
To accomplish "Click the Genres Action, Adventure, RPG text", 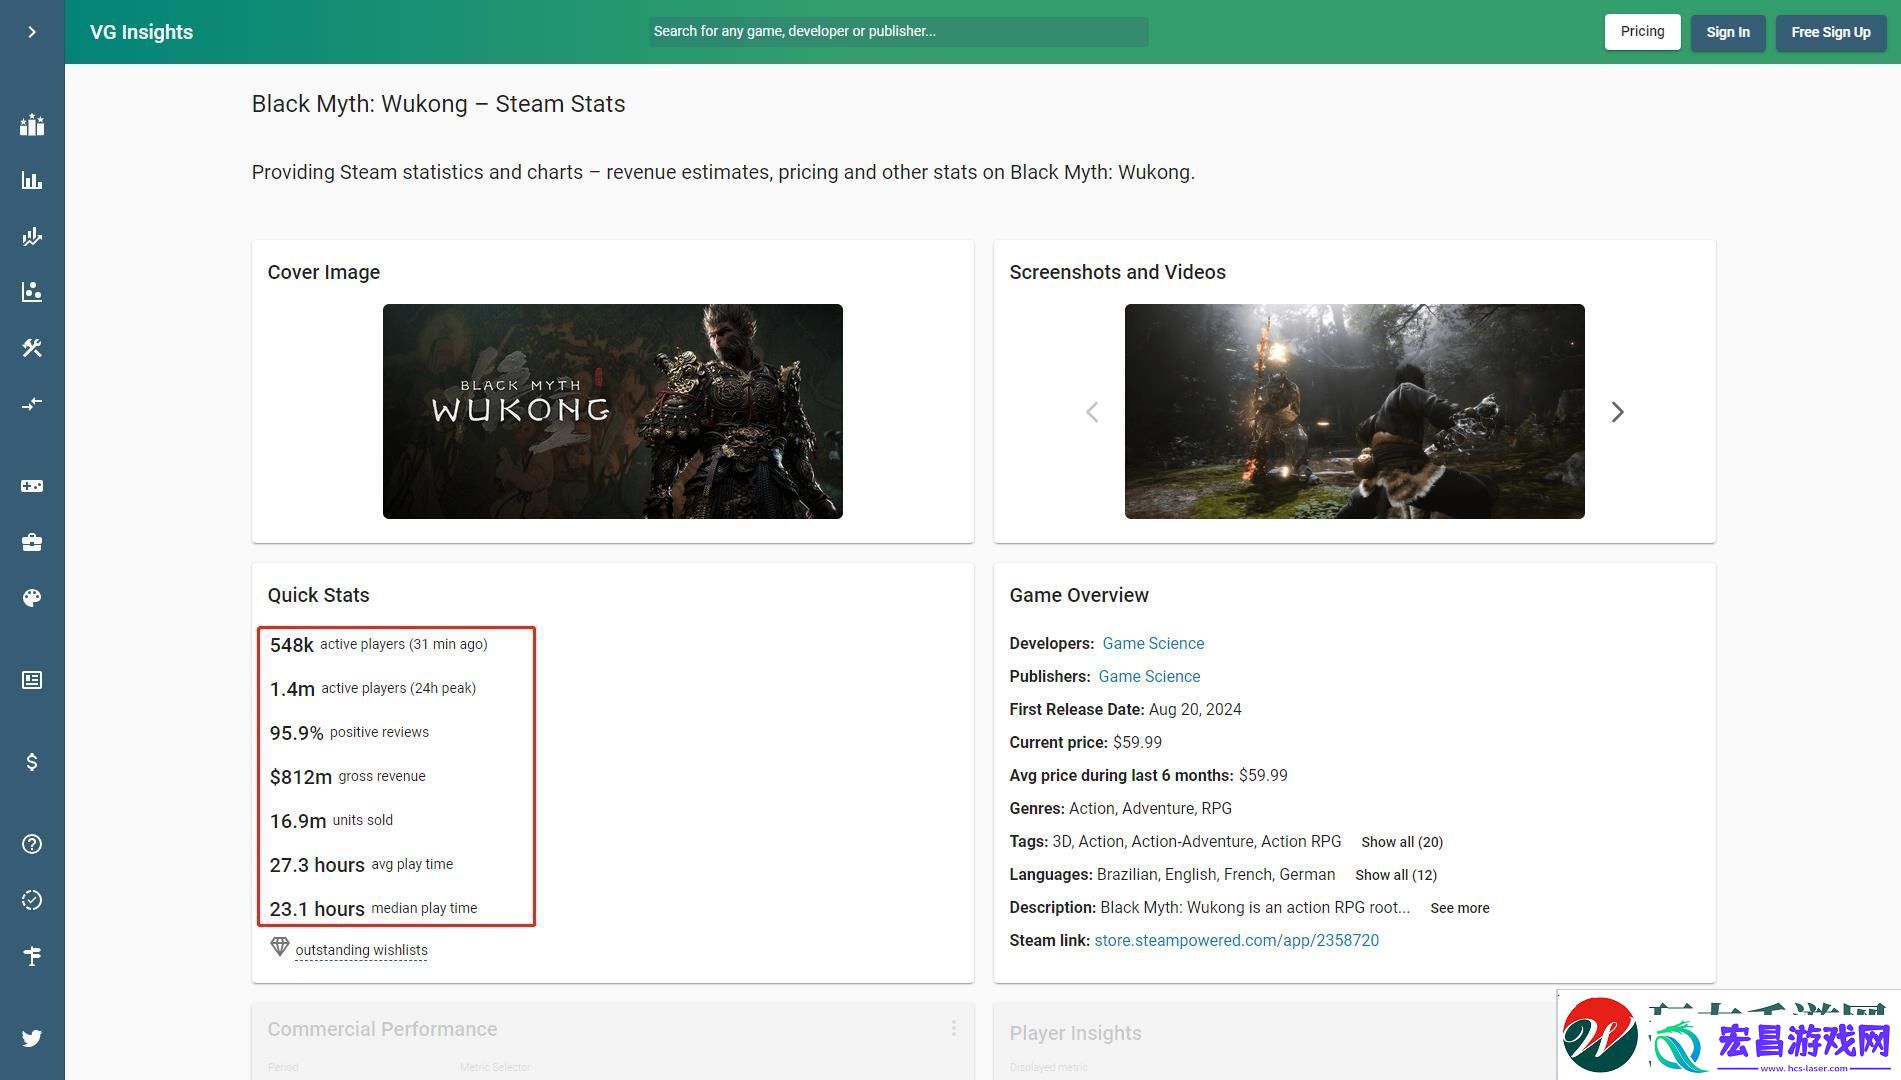I will pos(1120,808).
